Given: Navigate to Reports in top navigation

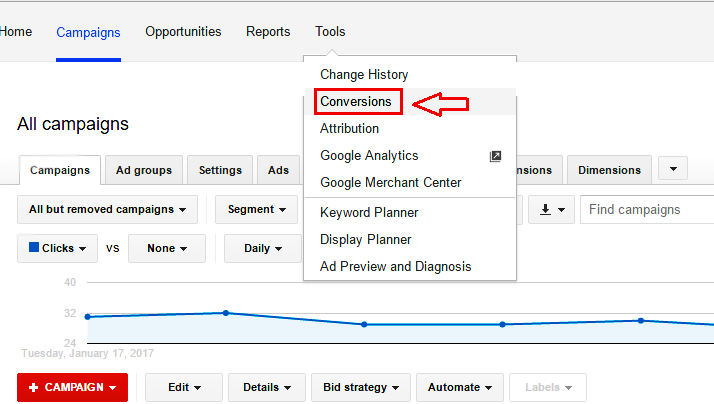Looking at the screenshot, I should [x=268, y=32].
